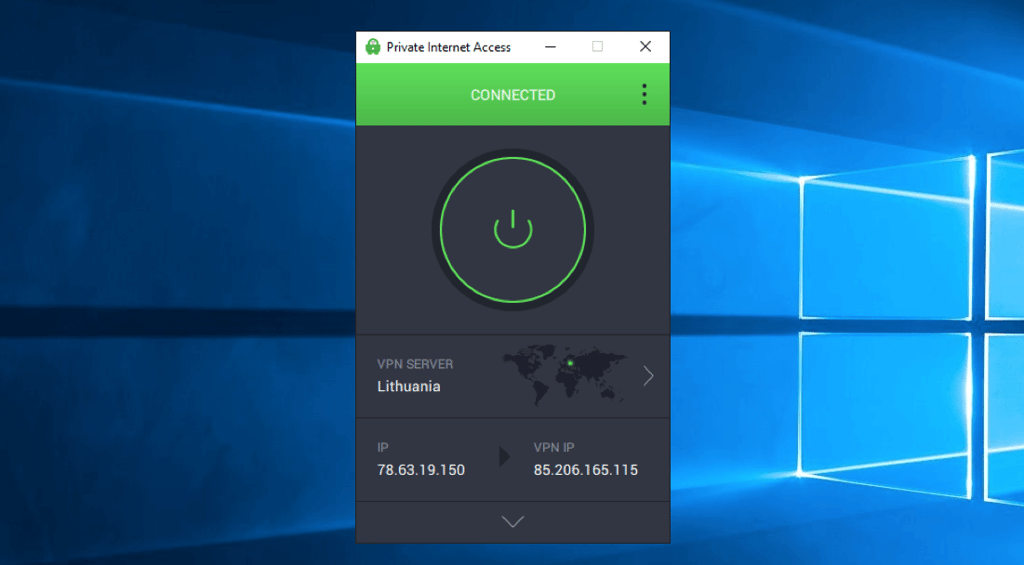The image size is (1024, 565).
Task: Minimize the Private Internet Access window
Action: pyautogui.click(x=551, y=47)
